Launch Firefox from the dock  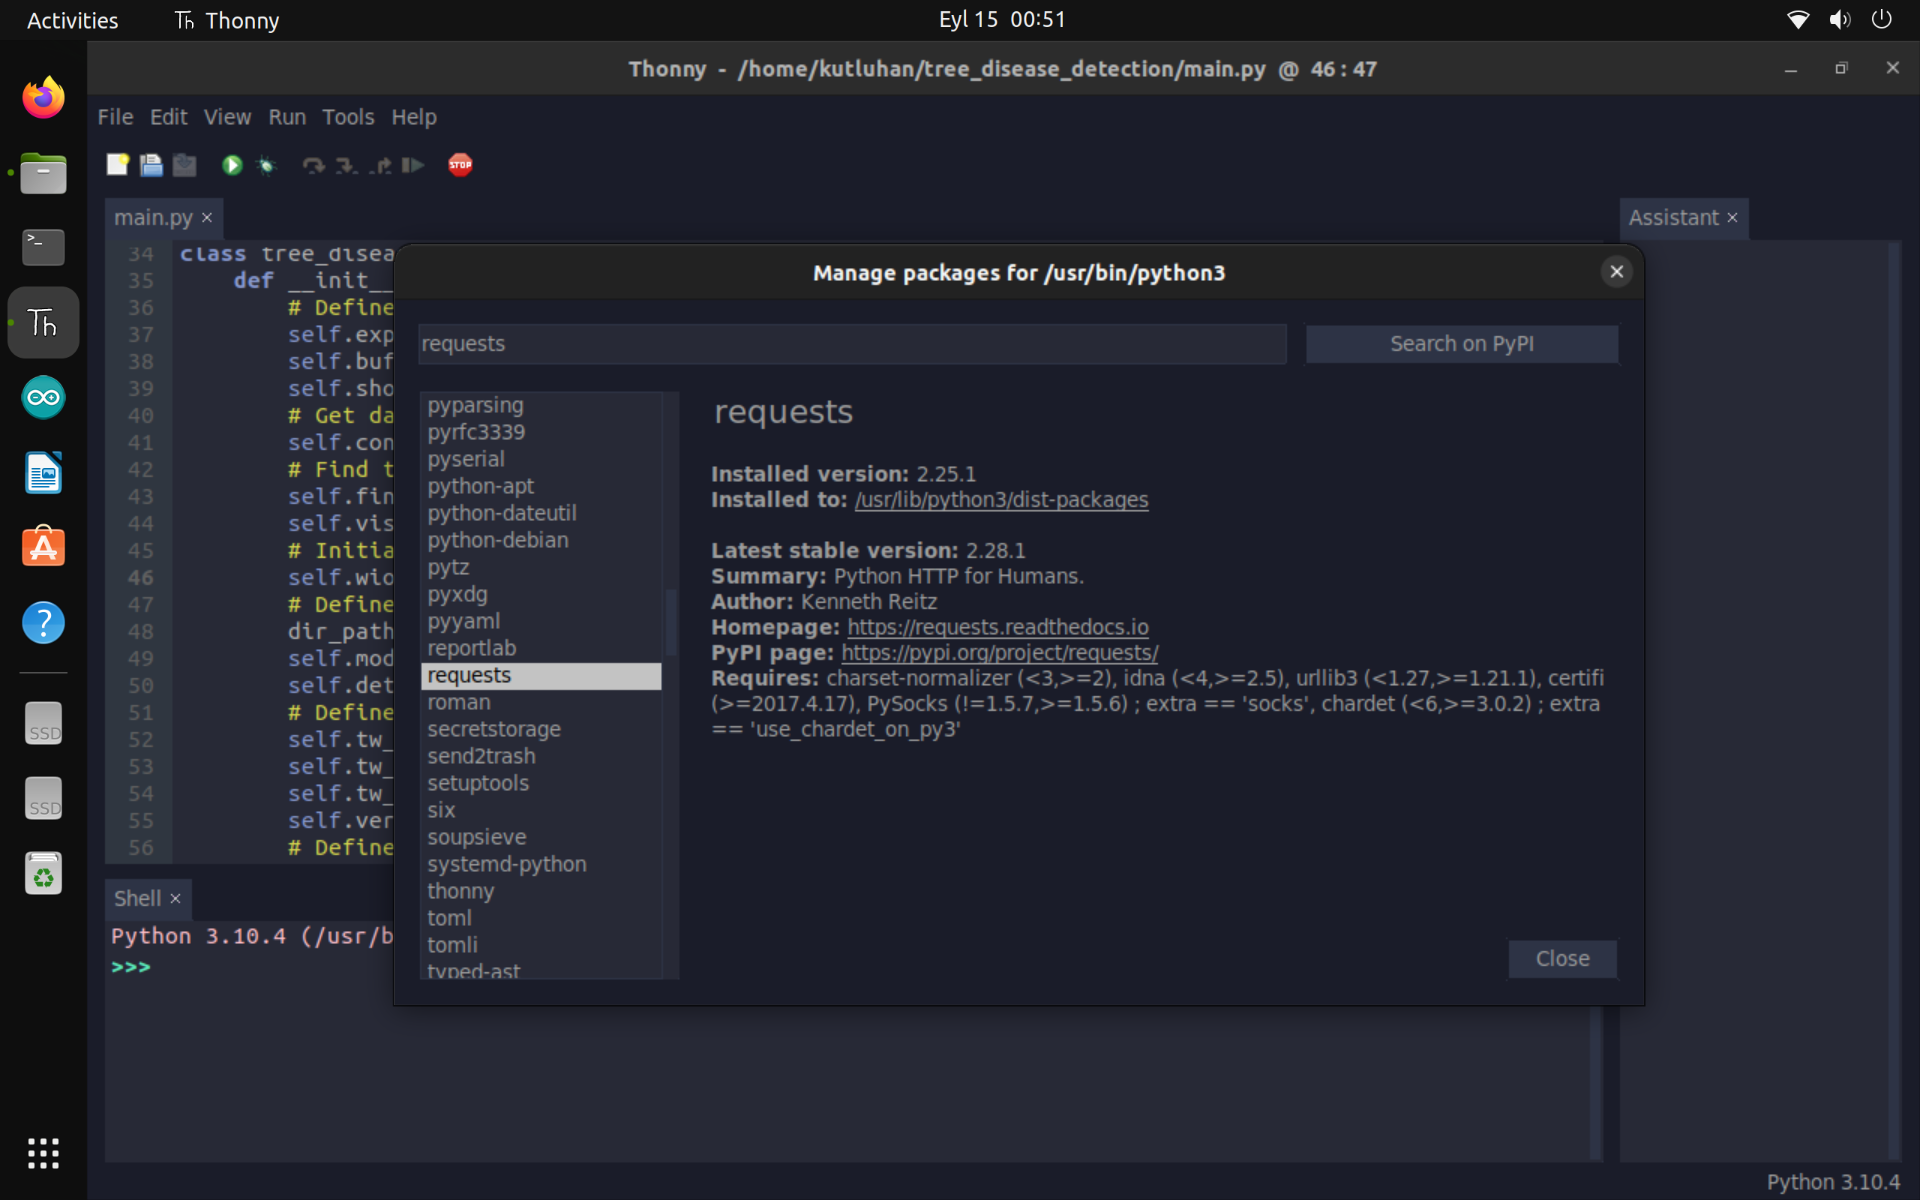point(43,98)
